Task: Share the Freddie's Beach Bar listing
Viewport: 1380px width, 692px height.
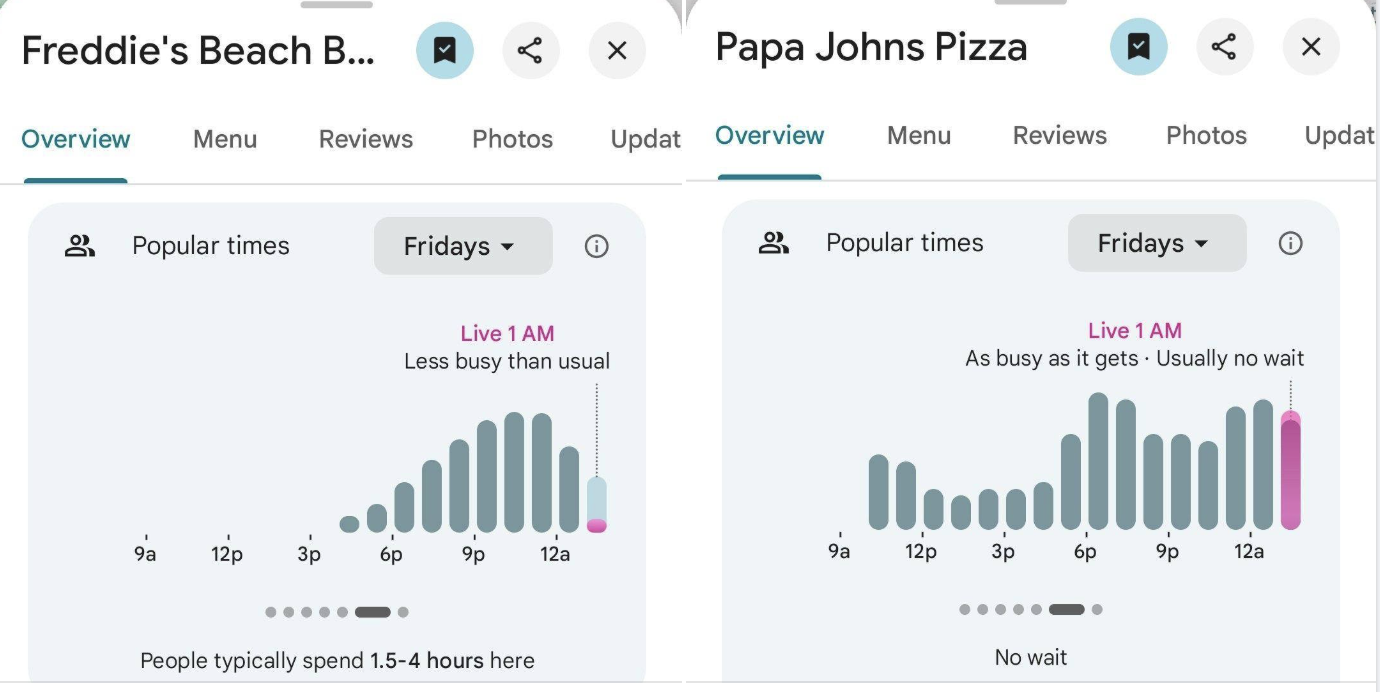Action: click(x=530, y=50)
